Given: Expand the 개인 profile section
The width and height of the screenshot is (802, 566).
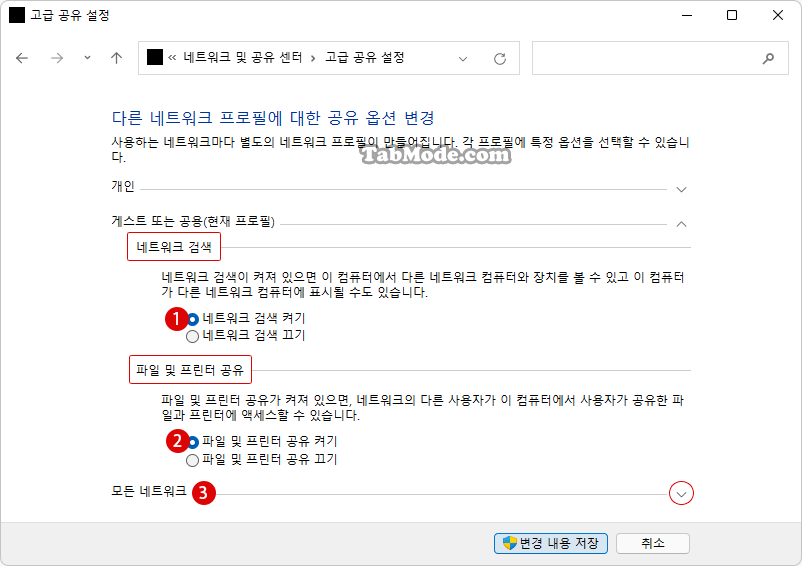Looking at the screenshot, I should [x=681, y=190].
